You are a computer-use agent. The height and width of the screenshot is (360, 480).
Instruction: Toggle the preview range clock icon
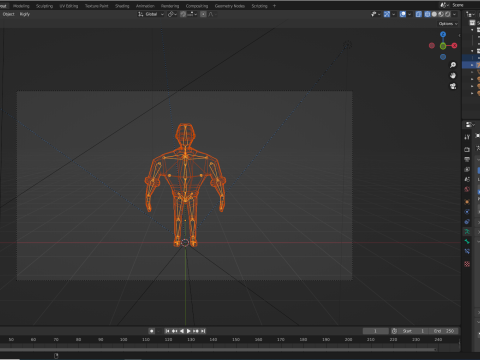pyautogui.click(x=394, y=331)
